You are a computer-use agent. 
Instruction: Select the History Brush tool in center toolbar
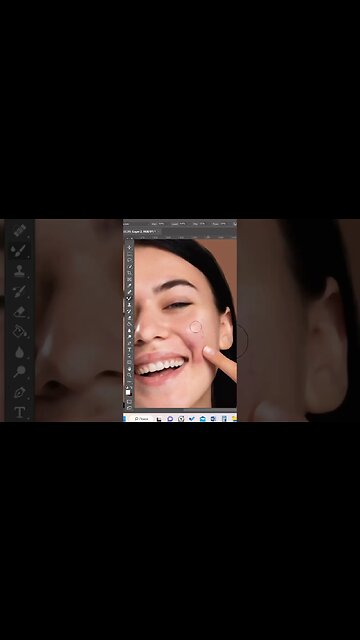(129, 311)
